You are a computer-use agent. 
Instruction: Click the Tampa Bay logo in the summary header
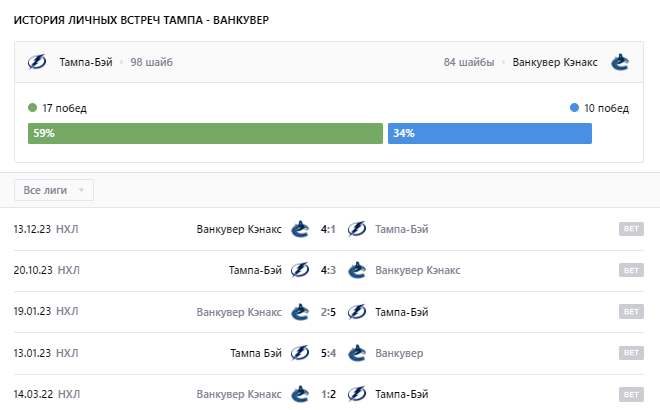click(37, 62)
